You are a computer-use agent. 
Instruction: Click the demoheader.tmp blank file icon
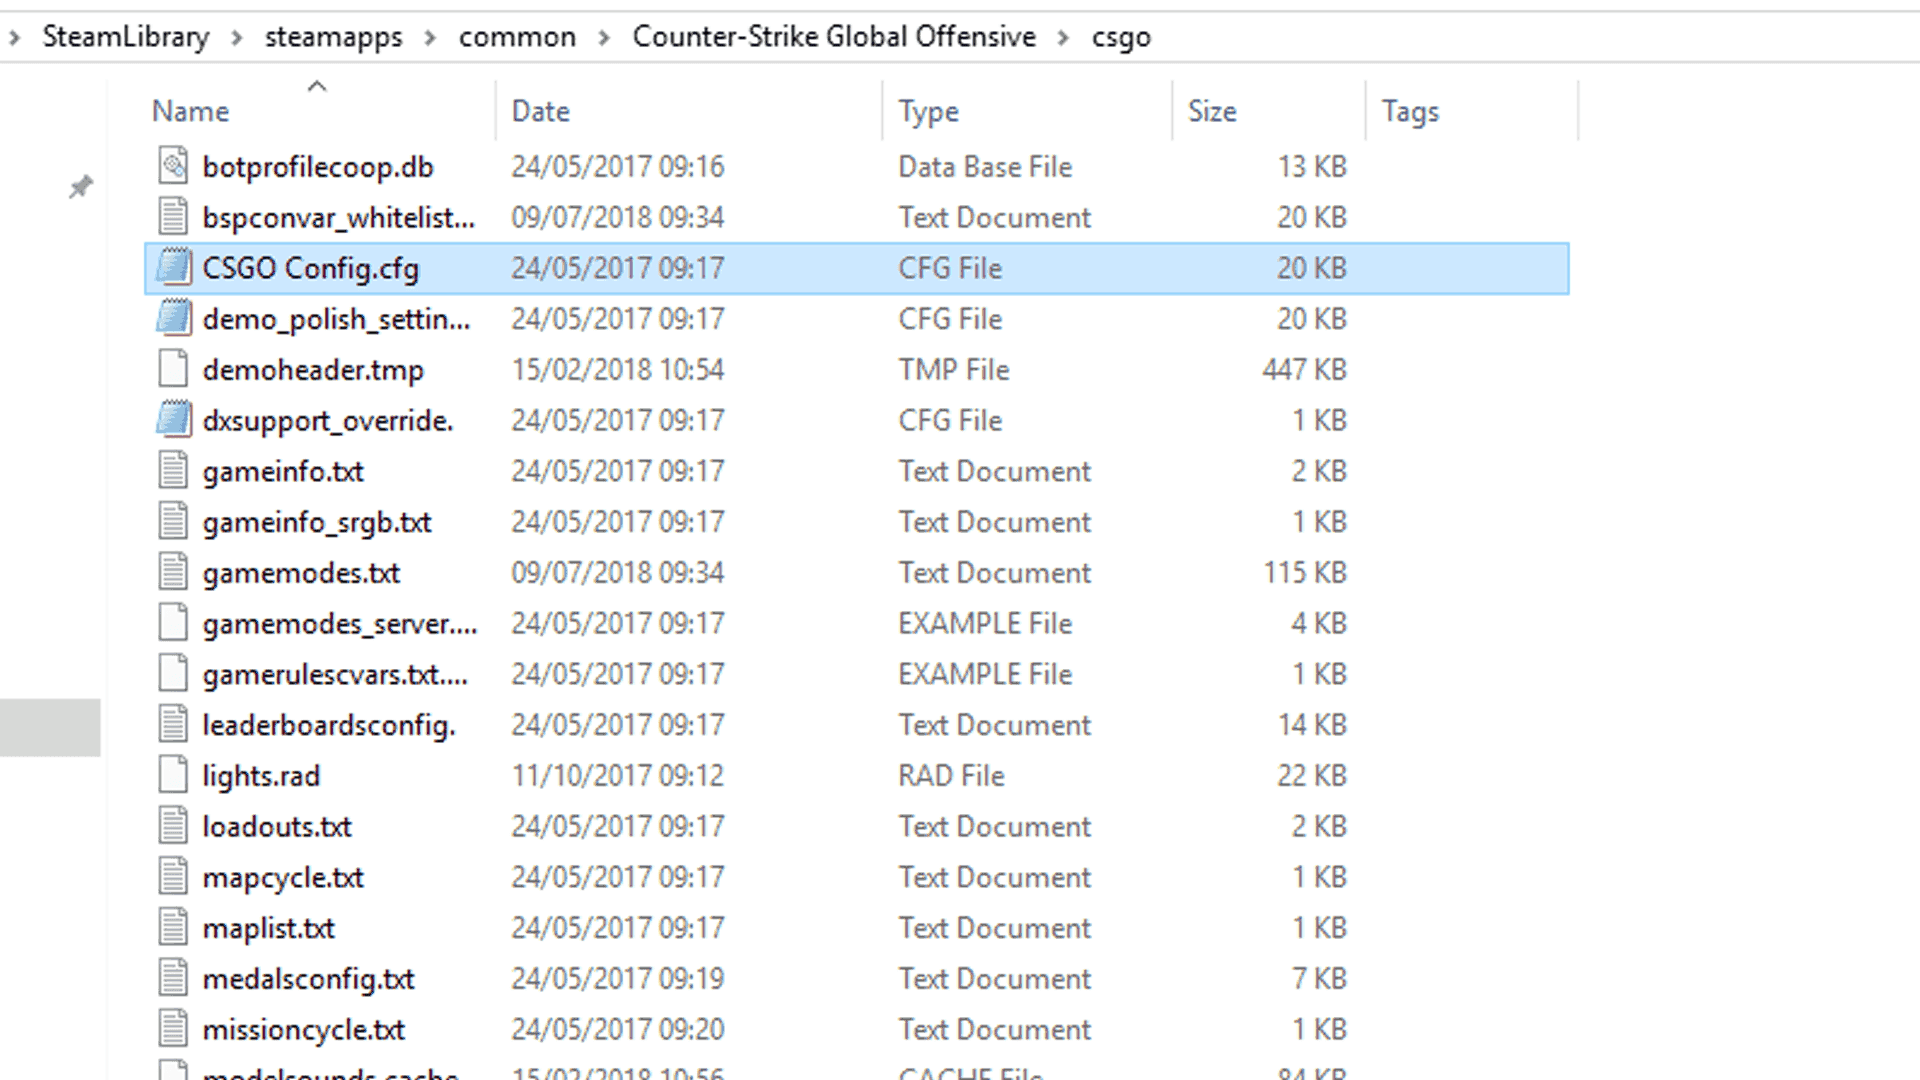[173, 370]
